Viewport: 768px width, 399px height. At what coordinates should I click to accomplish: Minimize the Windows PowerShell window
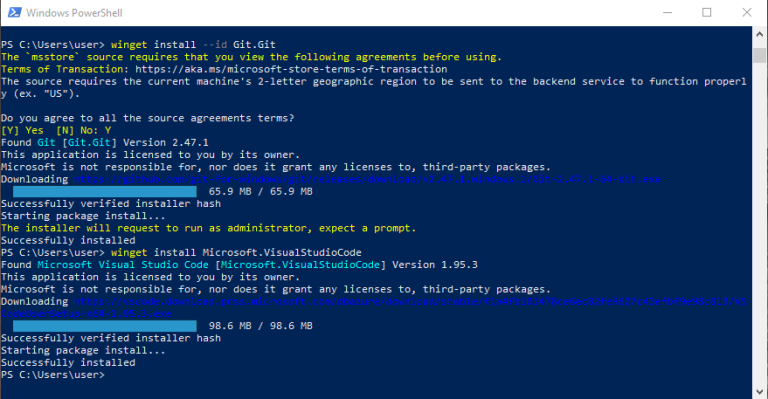pos(667,13)
